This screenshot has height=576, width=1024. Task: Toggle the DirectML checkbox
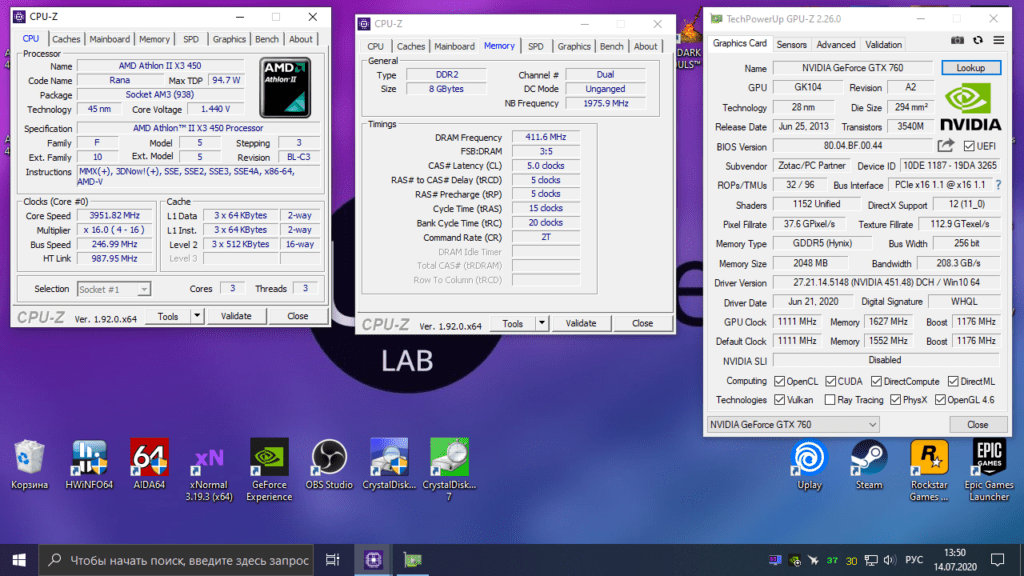[x=953, y=381]
